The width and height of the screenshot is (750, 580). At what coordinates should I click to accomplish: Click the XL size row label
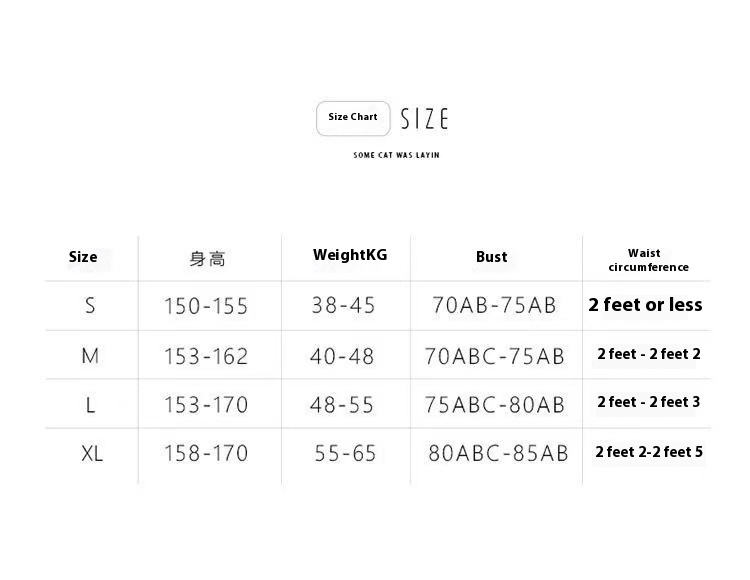(92, 453)
